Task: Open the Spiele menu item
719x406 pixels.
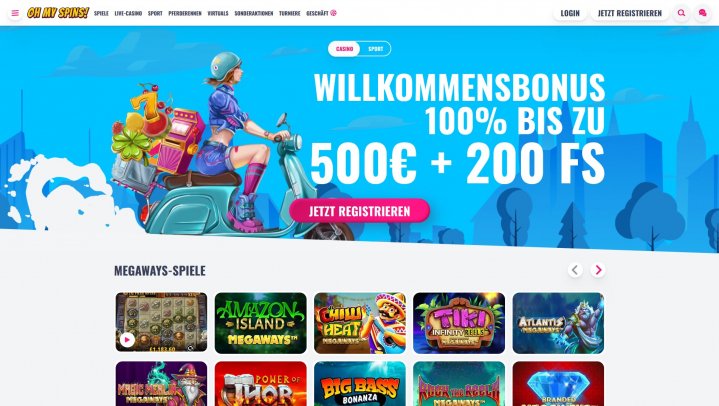Action: (101, 13)
